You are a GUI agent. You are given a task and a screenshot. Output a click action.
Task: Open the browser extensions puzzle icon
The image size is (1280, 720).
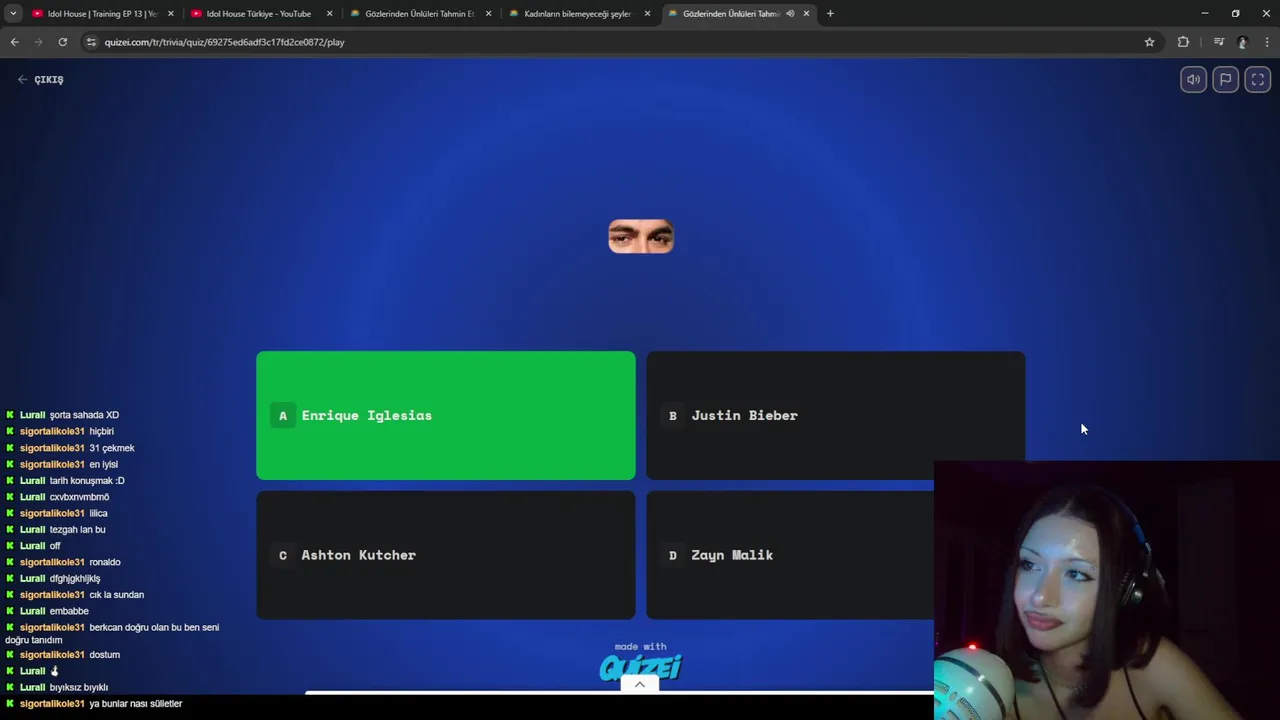pos(1183,42)
